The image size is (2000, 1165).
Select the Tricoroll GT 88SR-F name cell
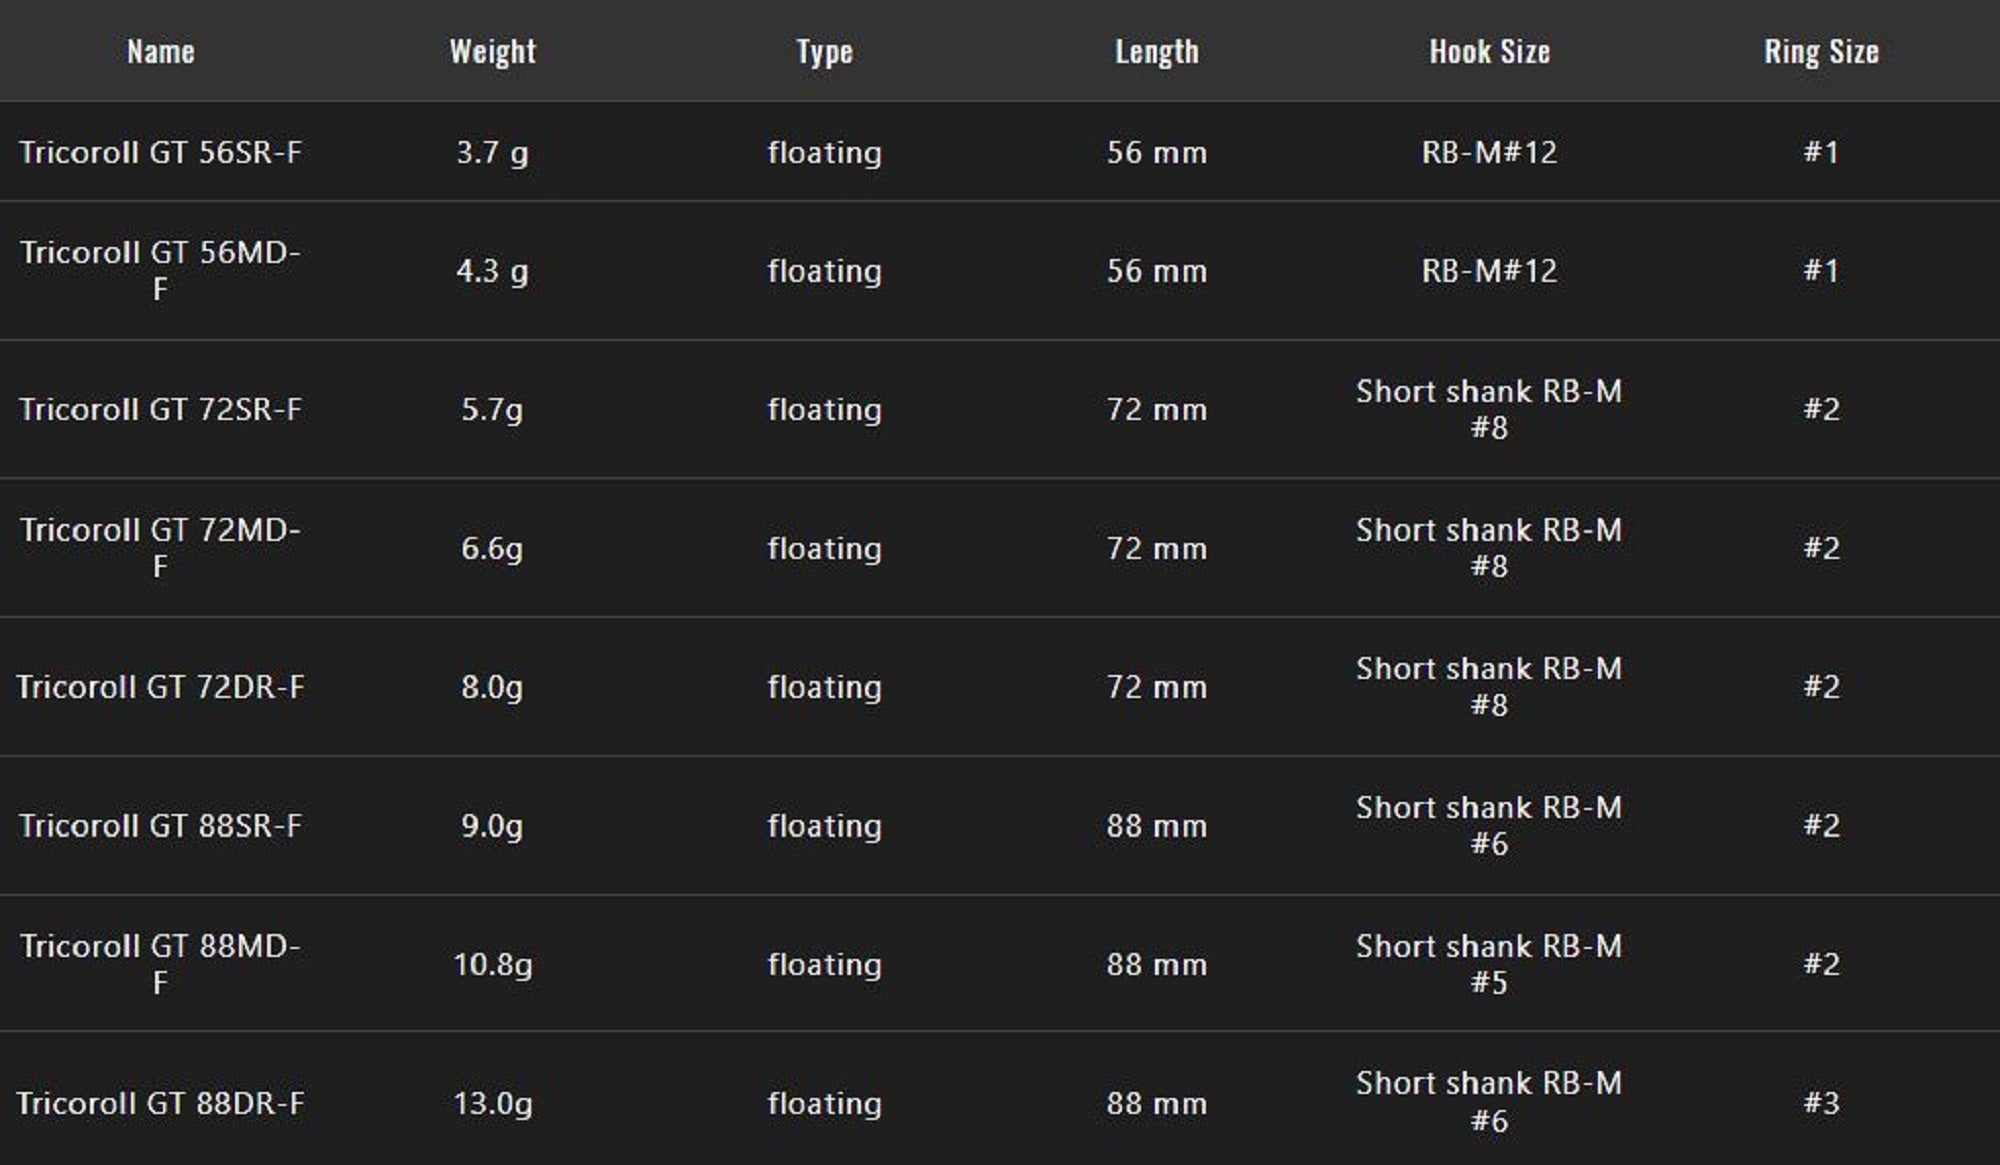pos(160,826)
